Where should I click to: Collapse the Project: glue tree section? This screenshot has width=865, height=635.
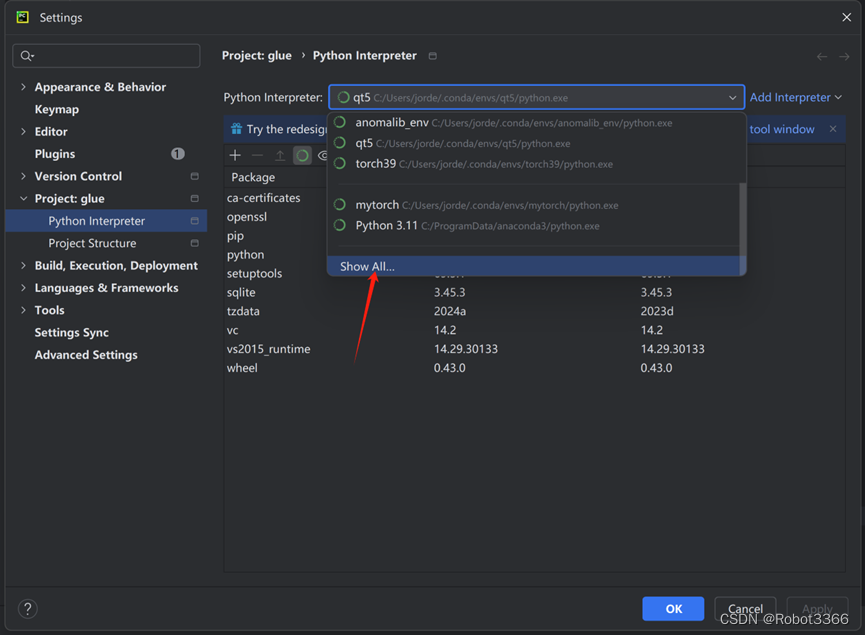[x=24, y=198]
